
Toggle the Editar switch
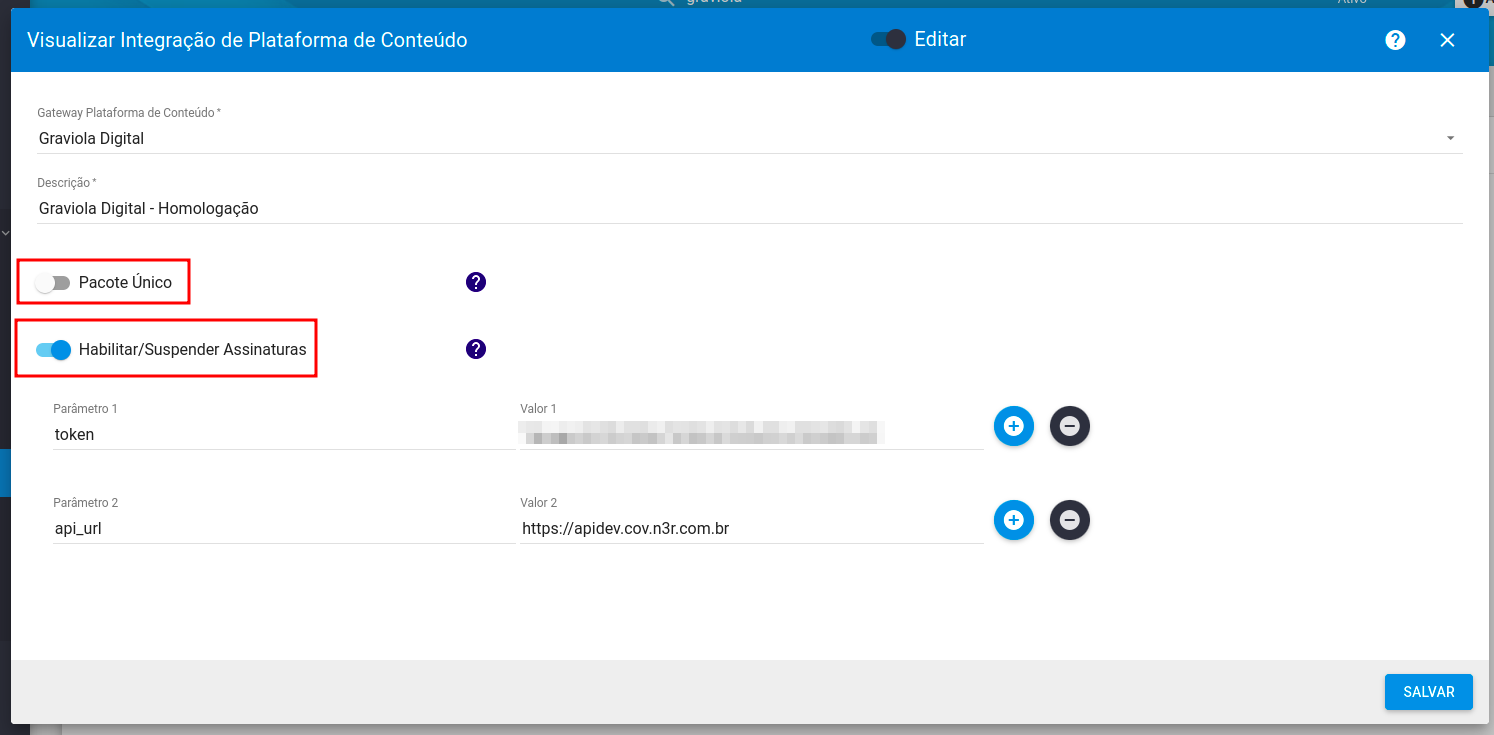tap(888, 39)
